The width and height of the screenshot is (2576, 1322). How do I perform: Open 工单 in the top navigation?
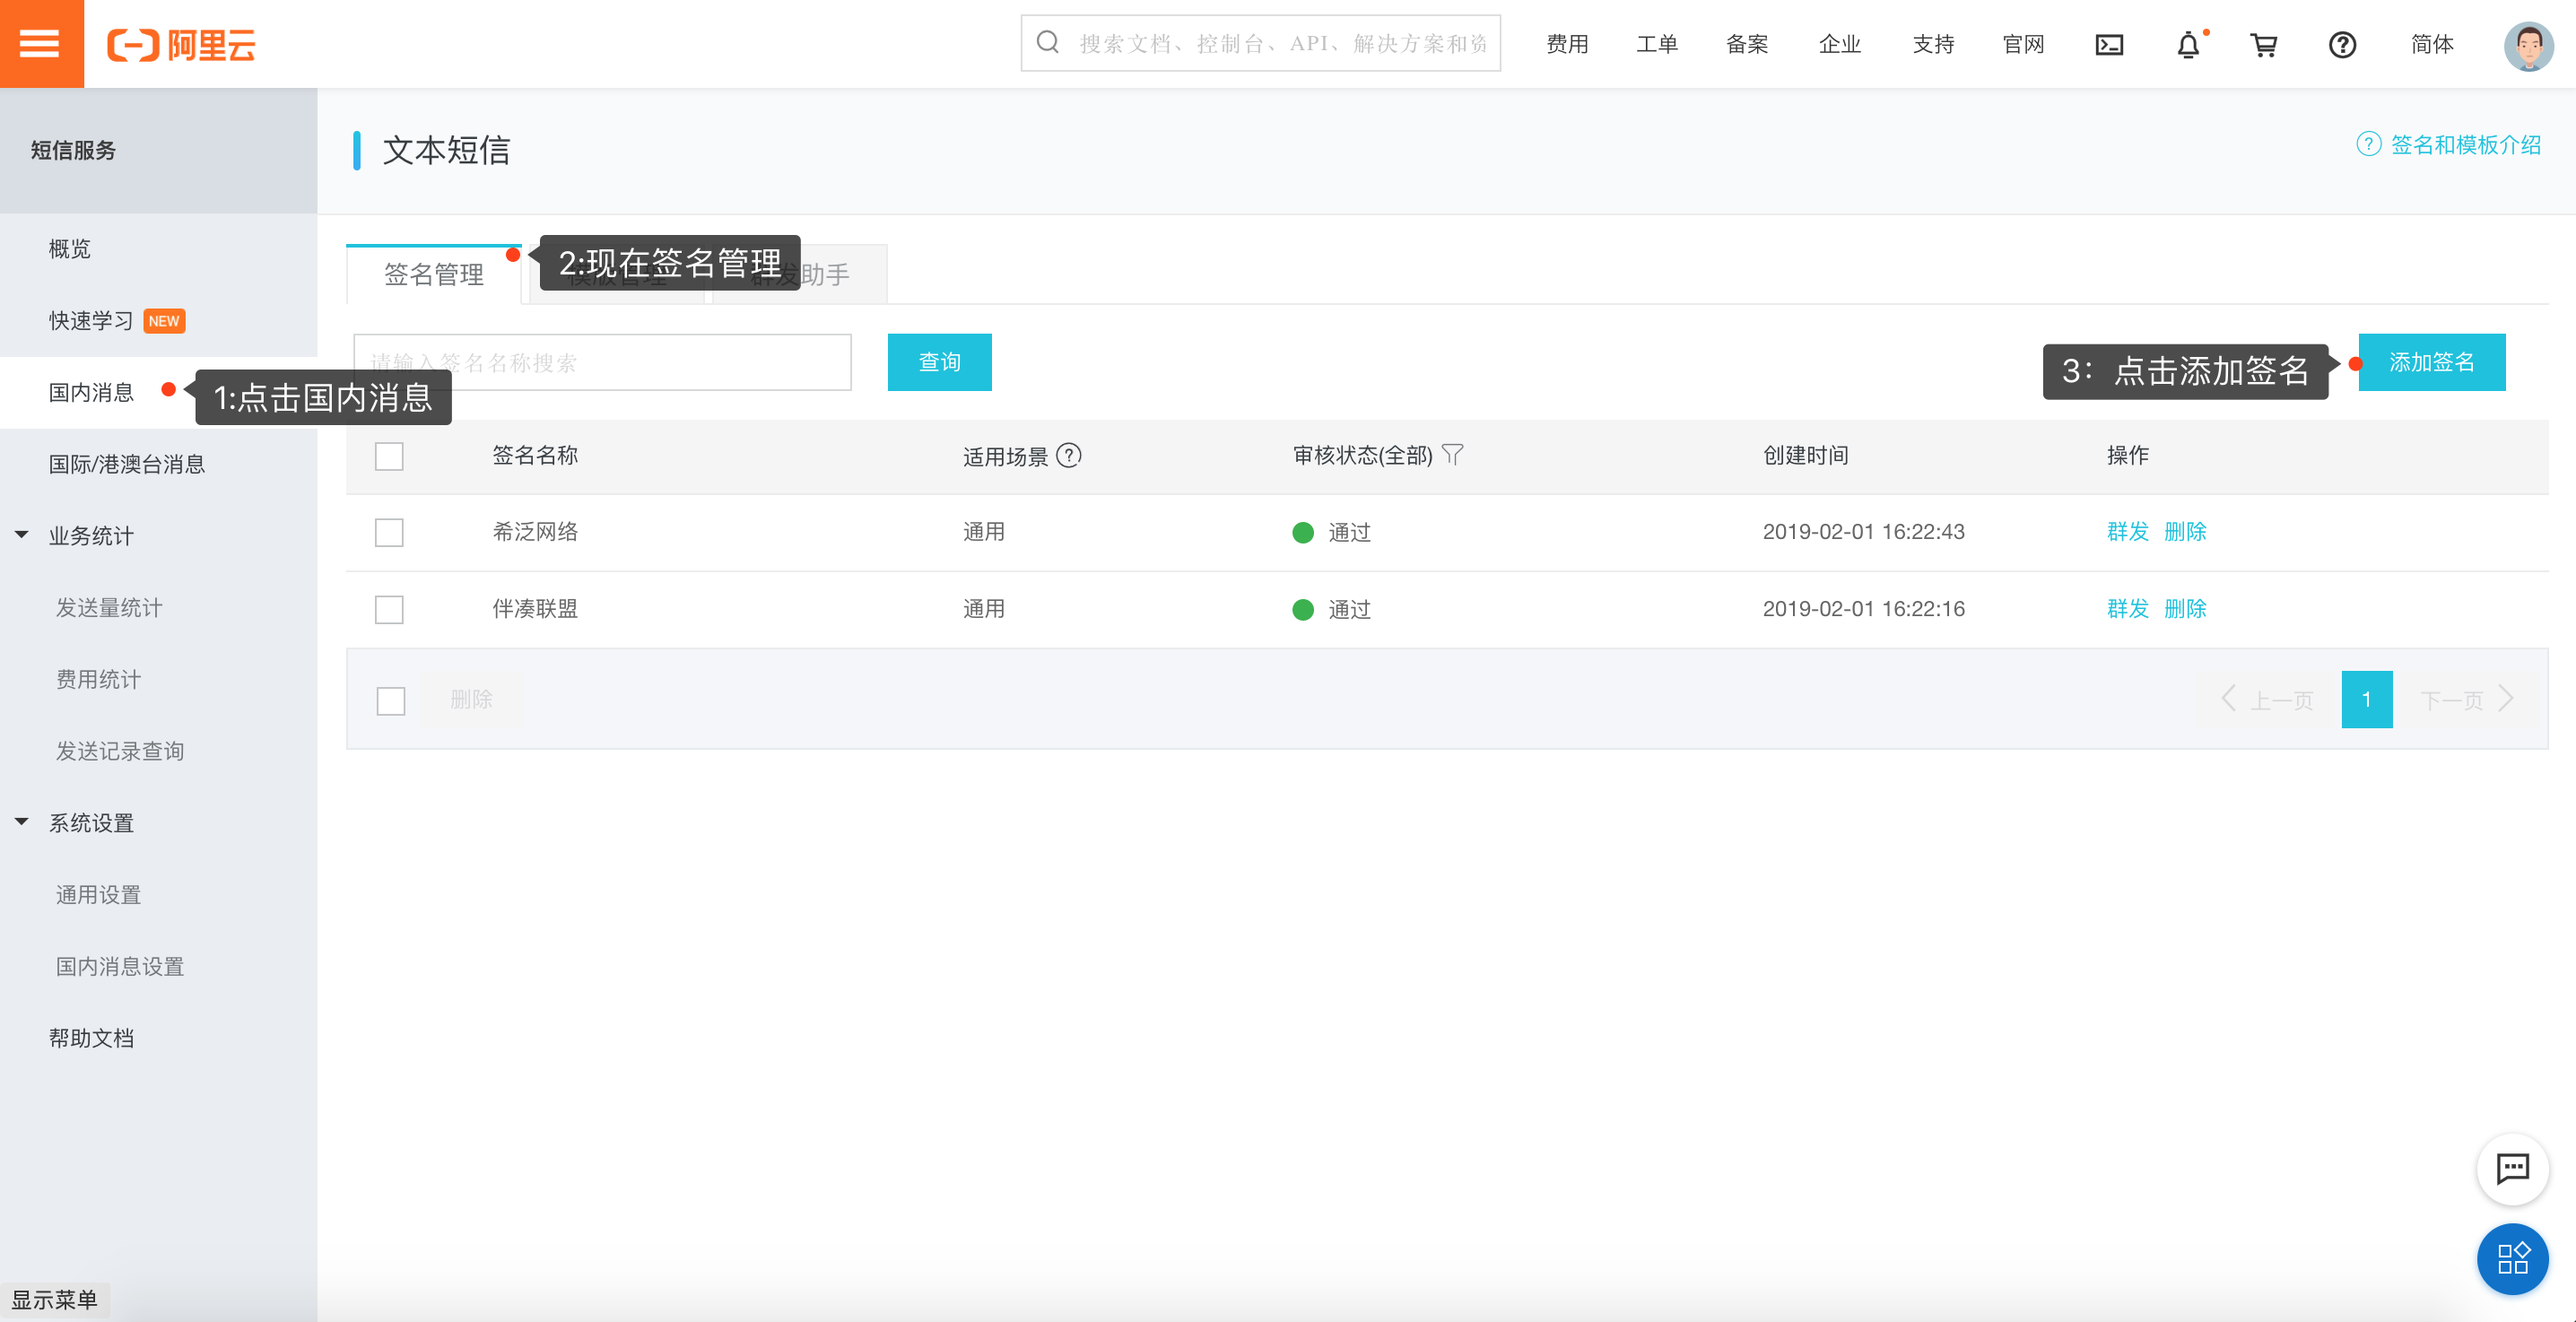pos(1657,45)
